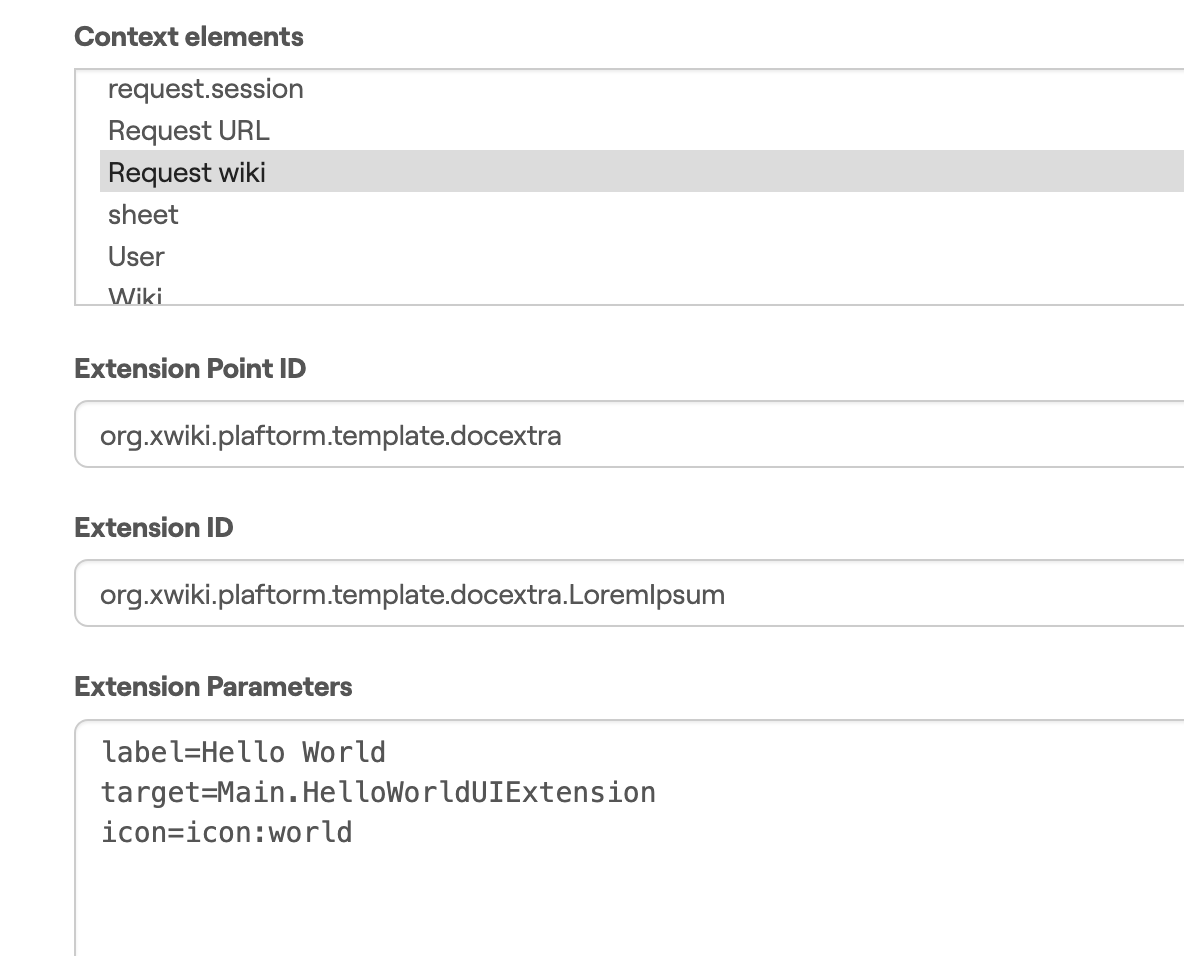Select sheet in Context elements list
The height and width of the screenshot is (956, 1184).
[143, 215]
